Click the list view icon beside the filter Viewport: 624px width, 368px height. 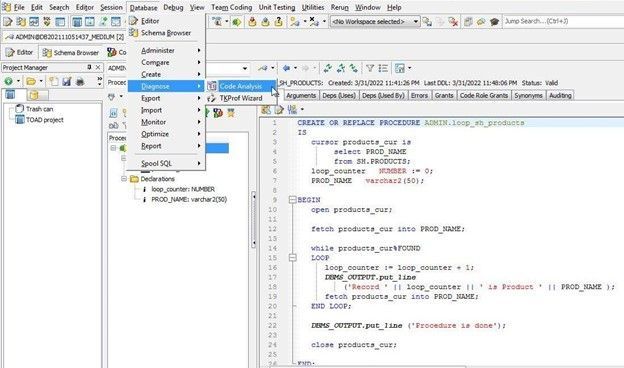click(x=383, y=68)
